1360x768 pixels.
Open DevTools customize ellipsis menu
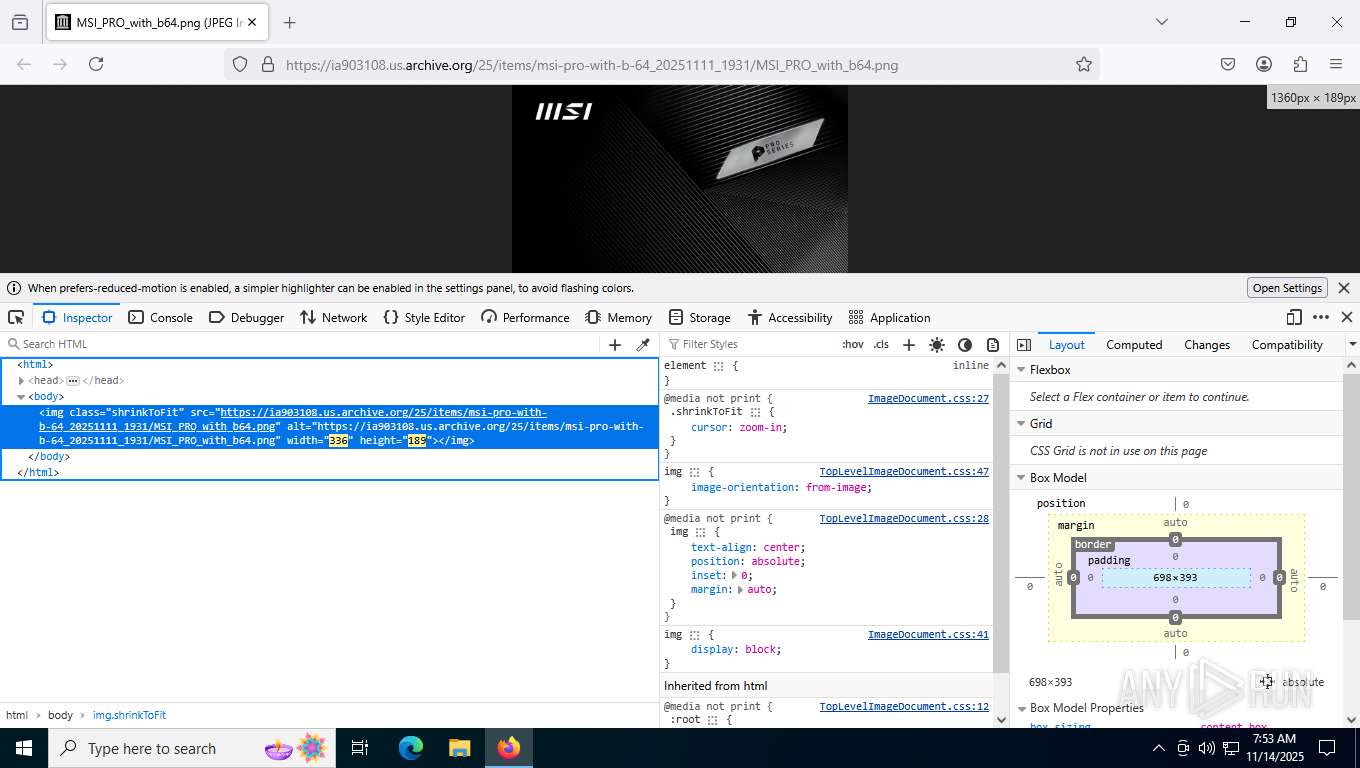coord(1321,317)
